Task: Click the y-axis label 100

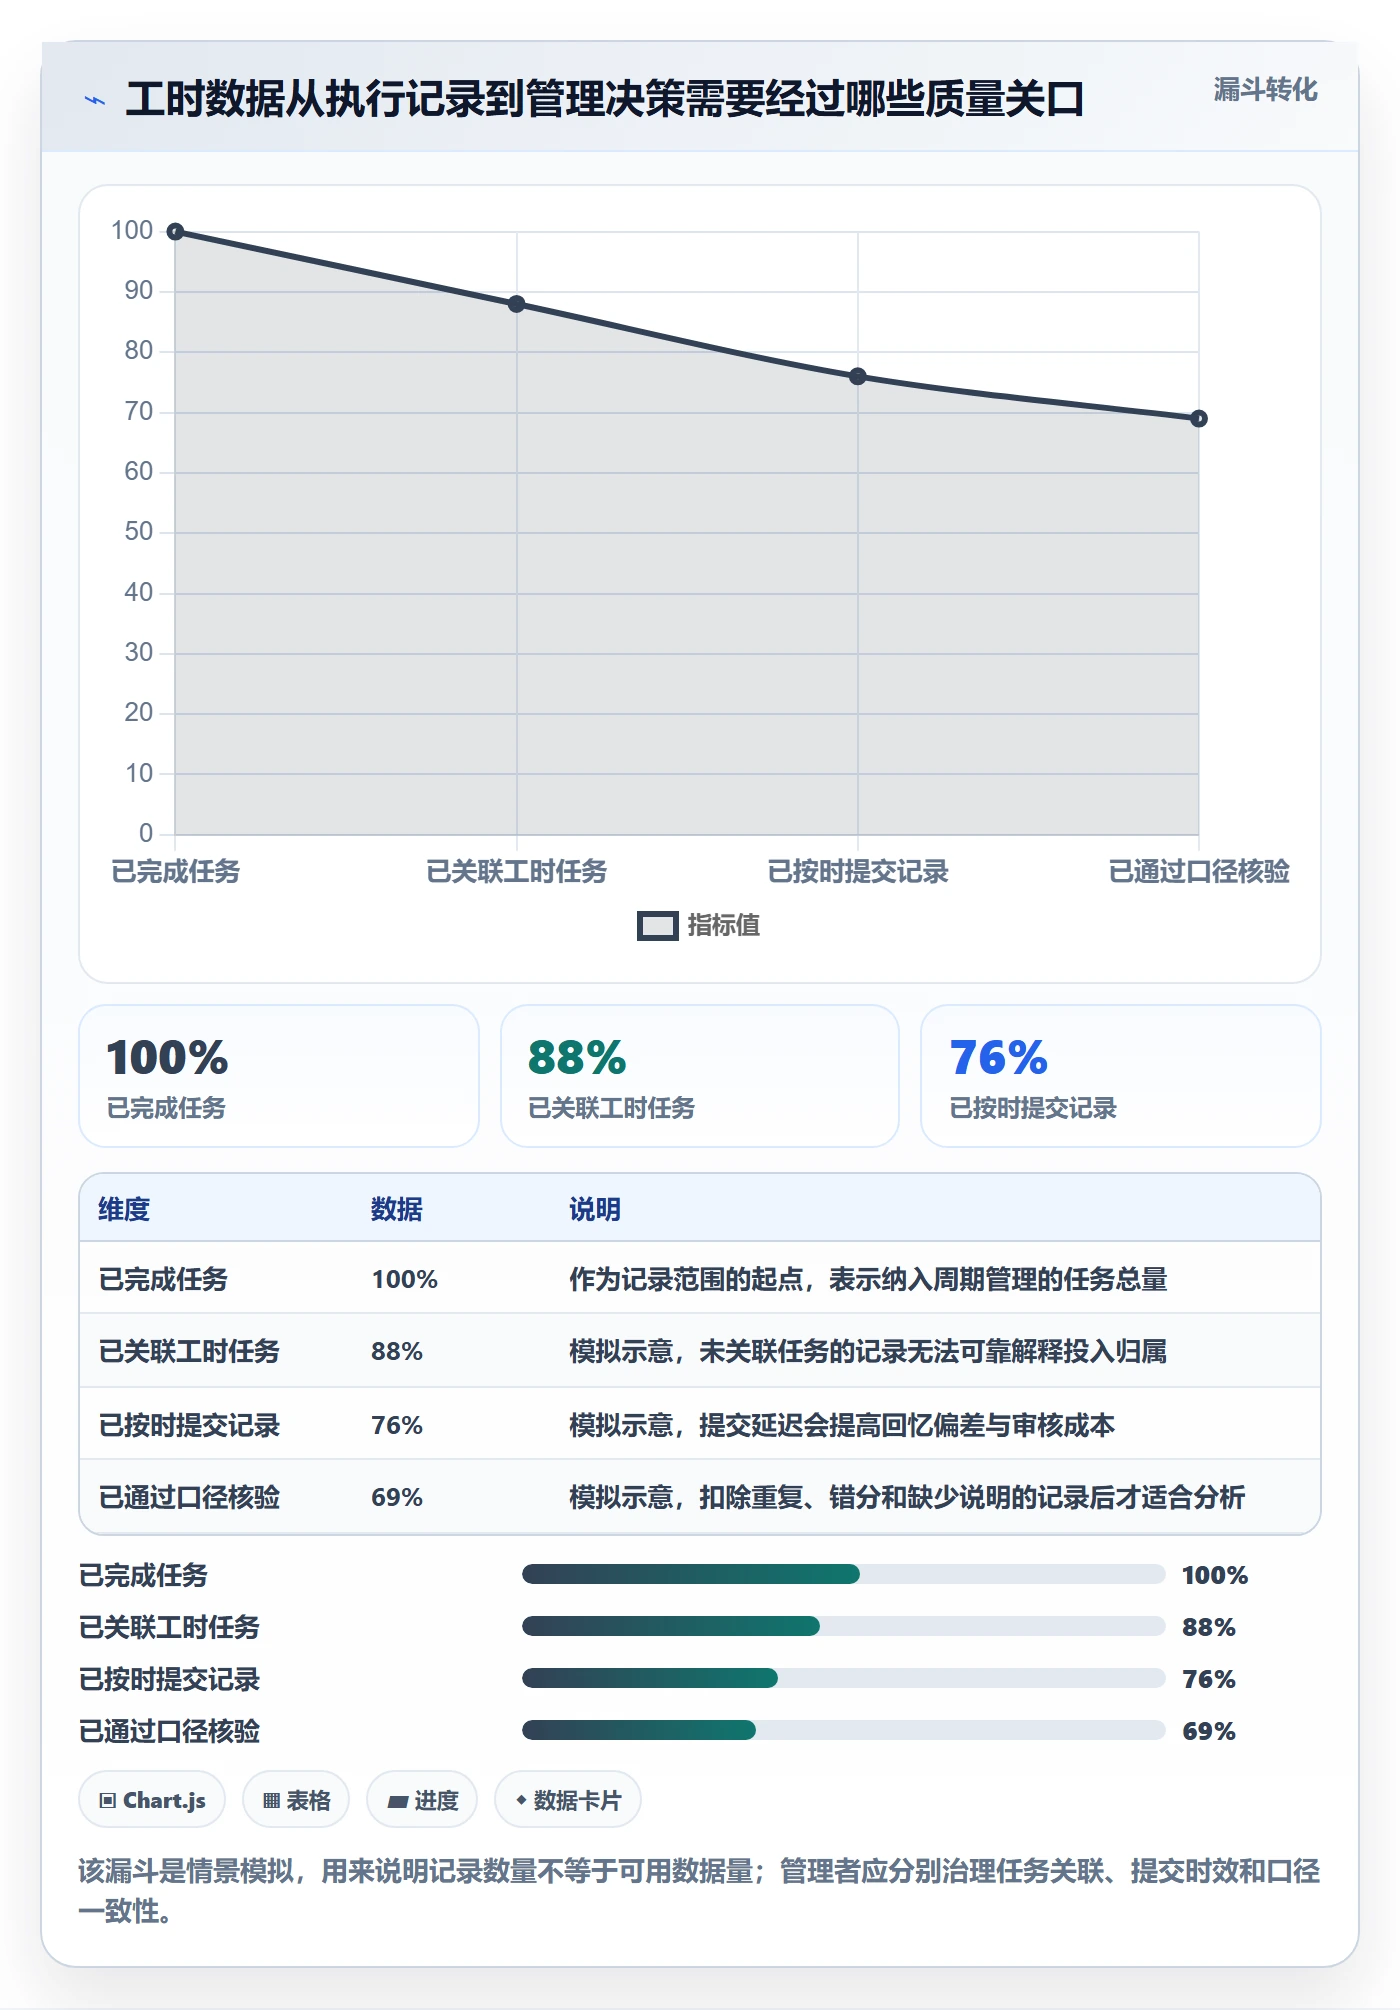Action: [132, 231]
